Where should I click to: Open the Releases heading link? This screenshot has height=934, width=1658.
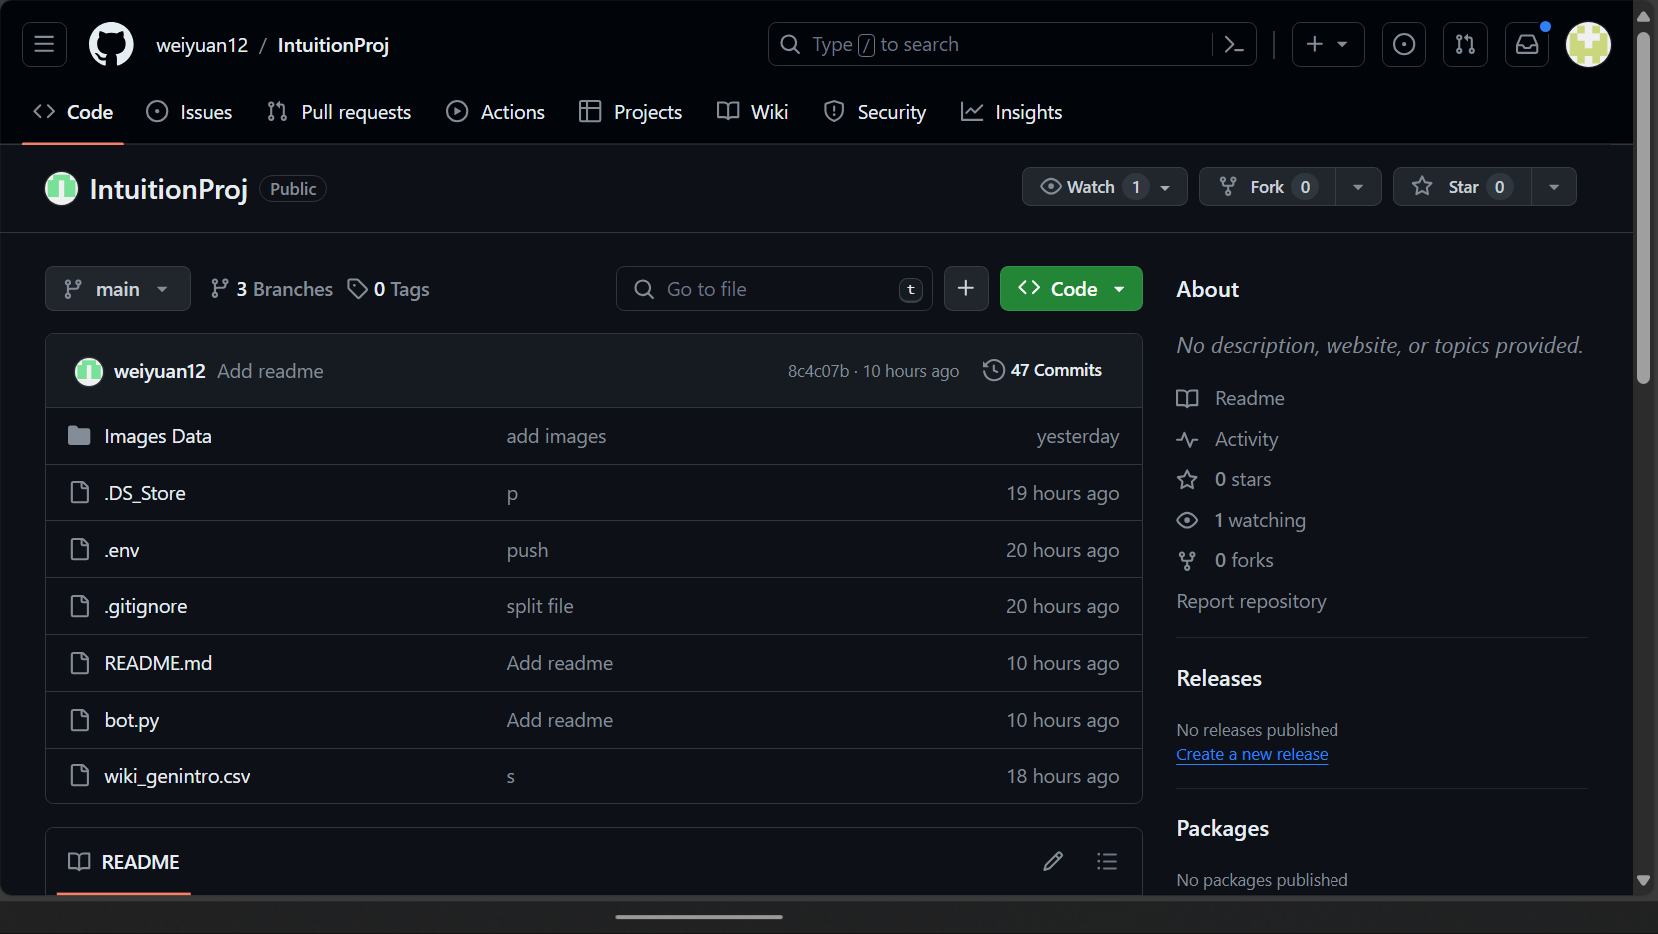1219,678
